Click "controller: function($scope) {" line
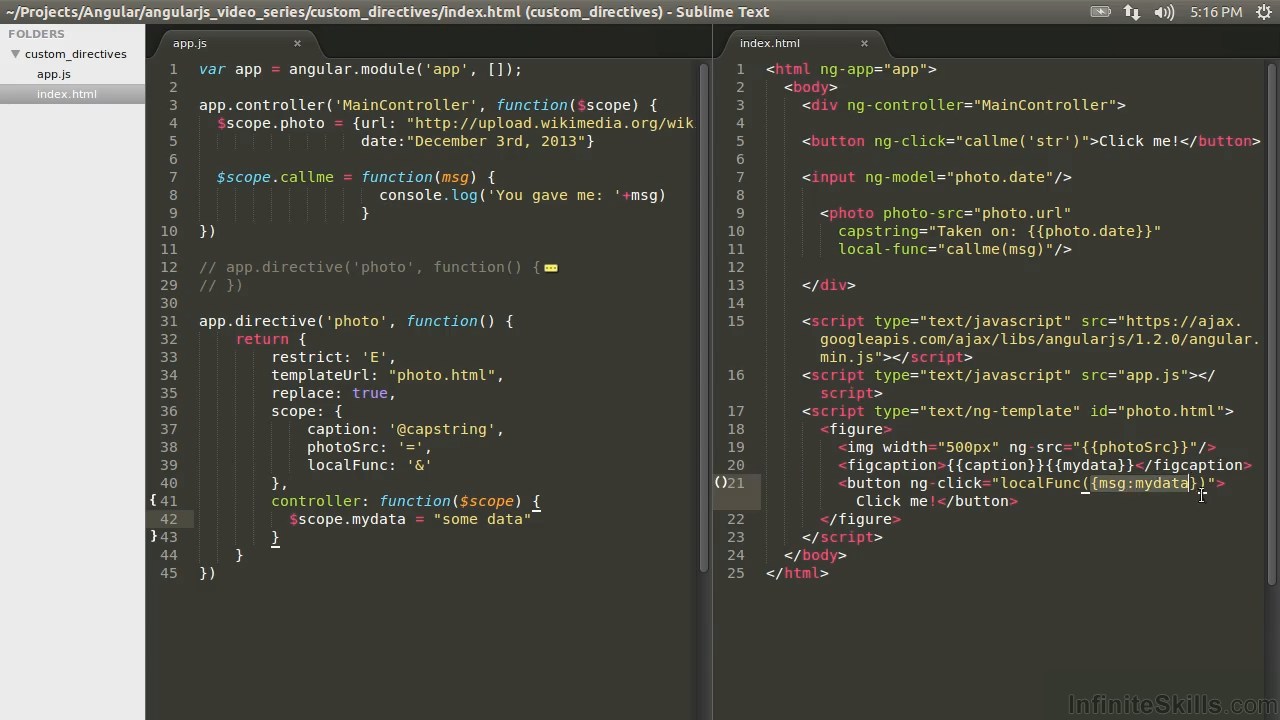 point(405,501)
